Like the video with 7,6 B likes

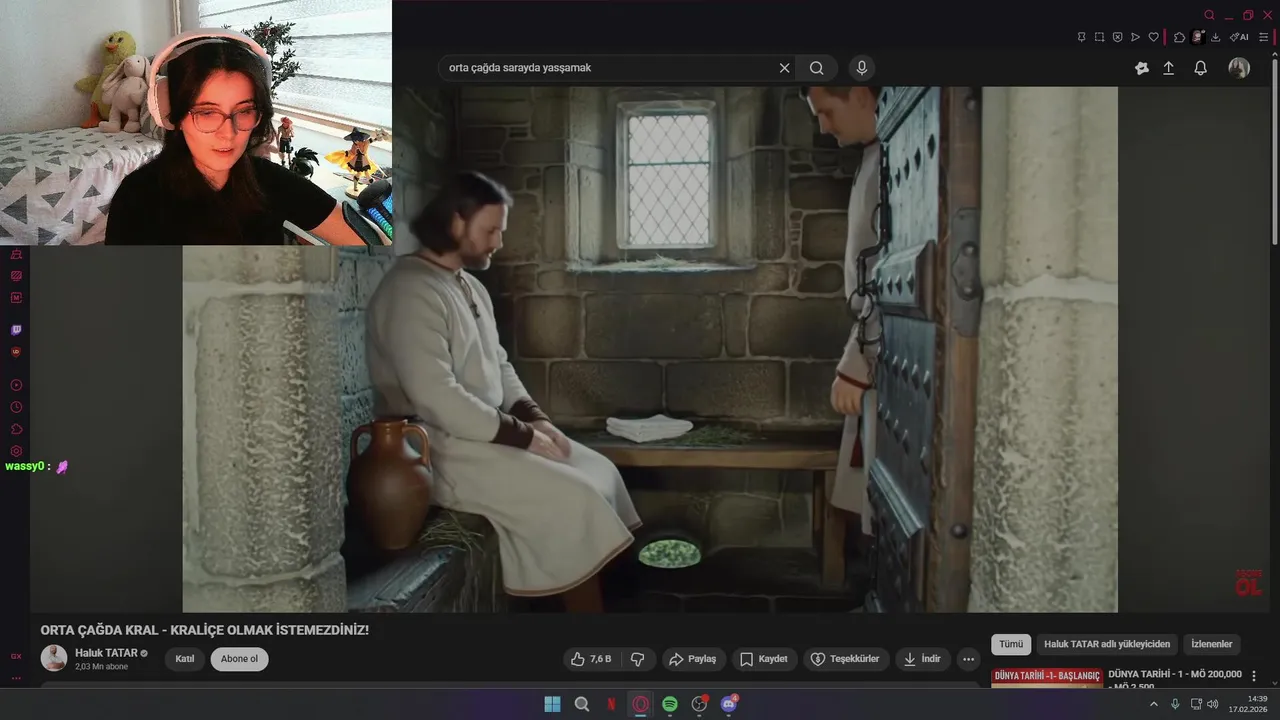click(x=591, y=659)
